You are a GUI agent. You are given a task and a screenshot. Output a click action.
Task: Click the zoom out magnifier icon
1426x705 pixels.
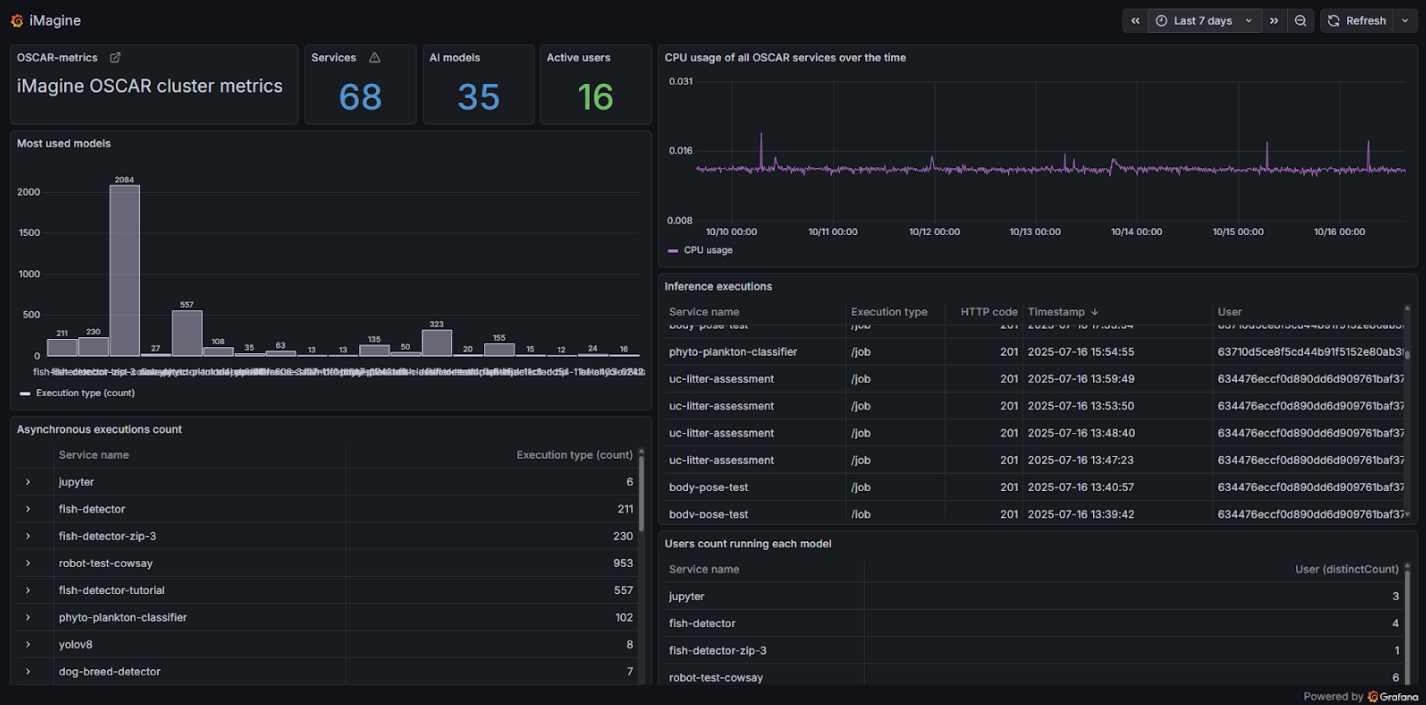[1301, 20]
